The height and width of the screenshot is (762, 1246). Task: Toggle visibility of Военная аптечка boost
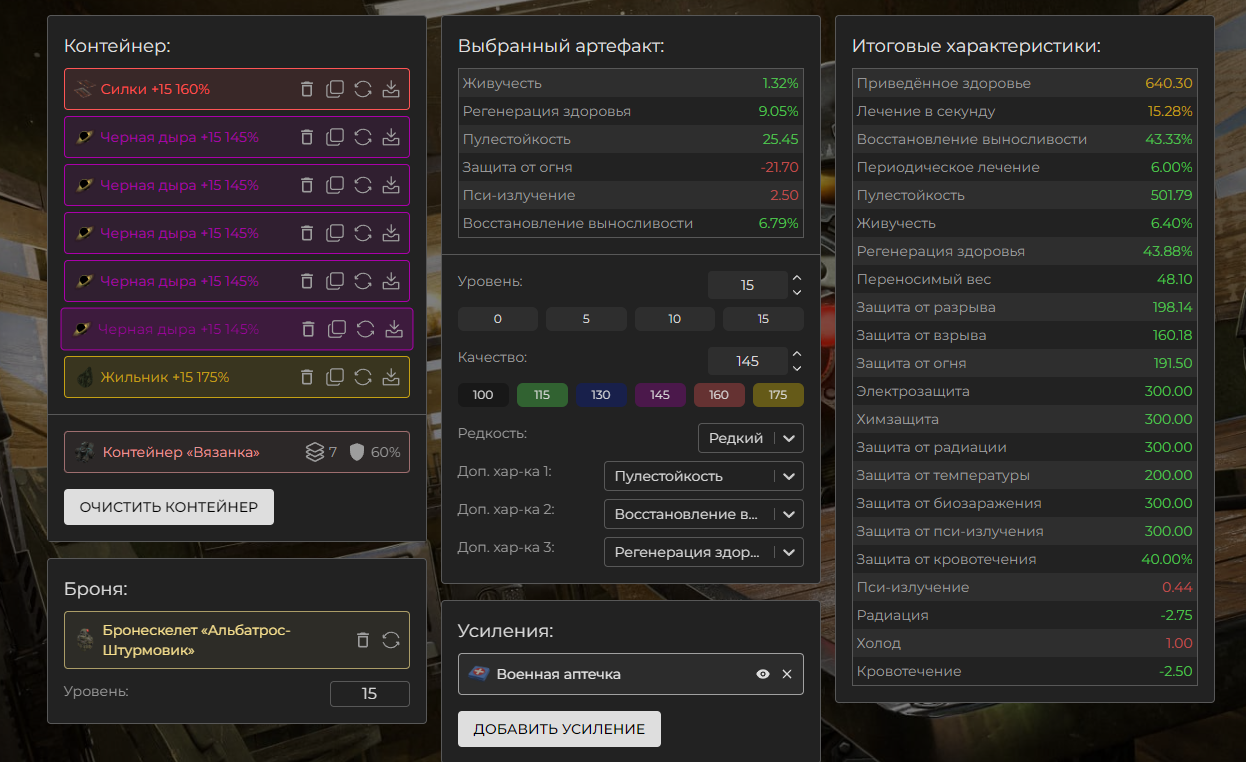[763, 674]
